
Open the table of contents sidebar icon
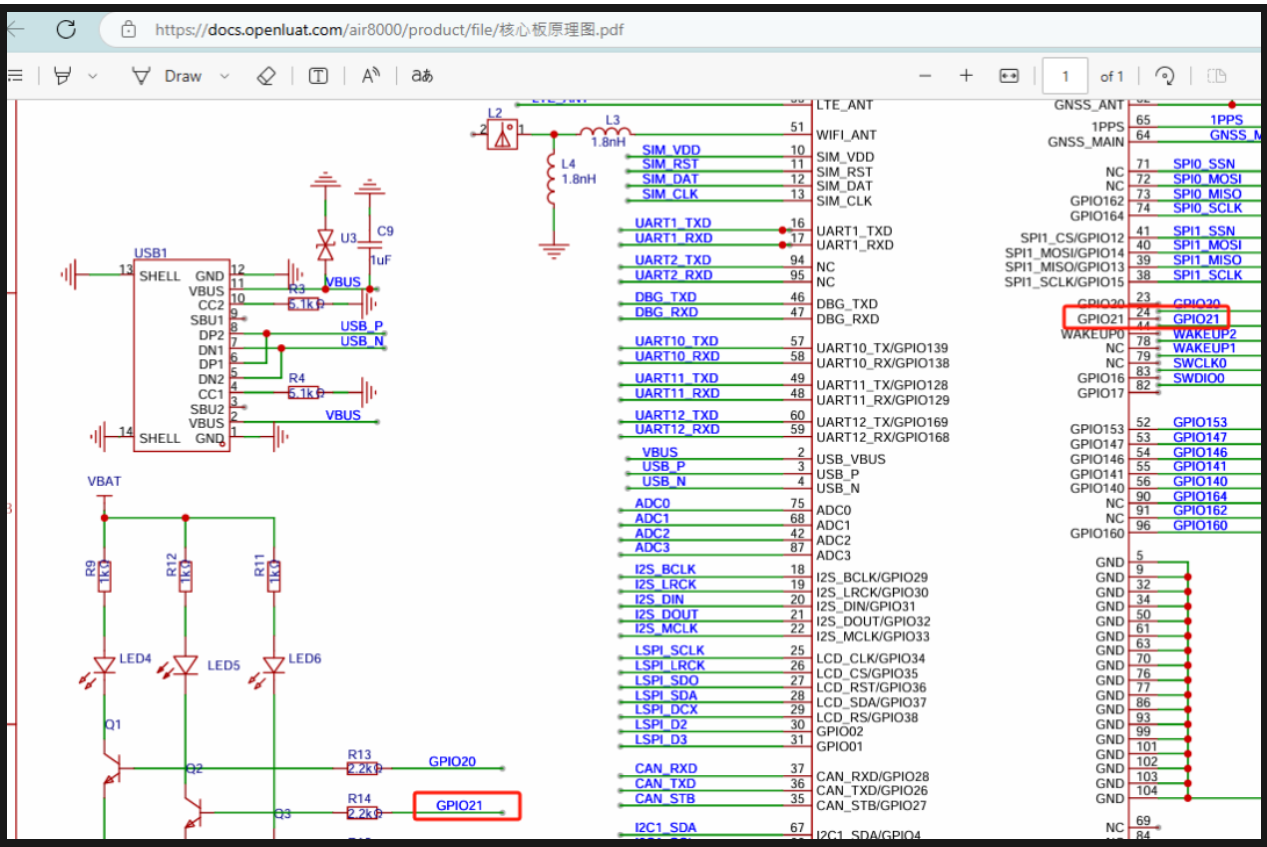[x=14, y=76]
